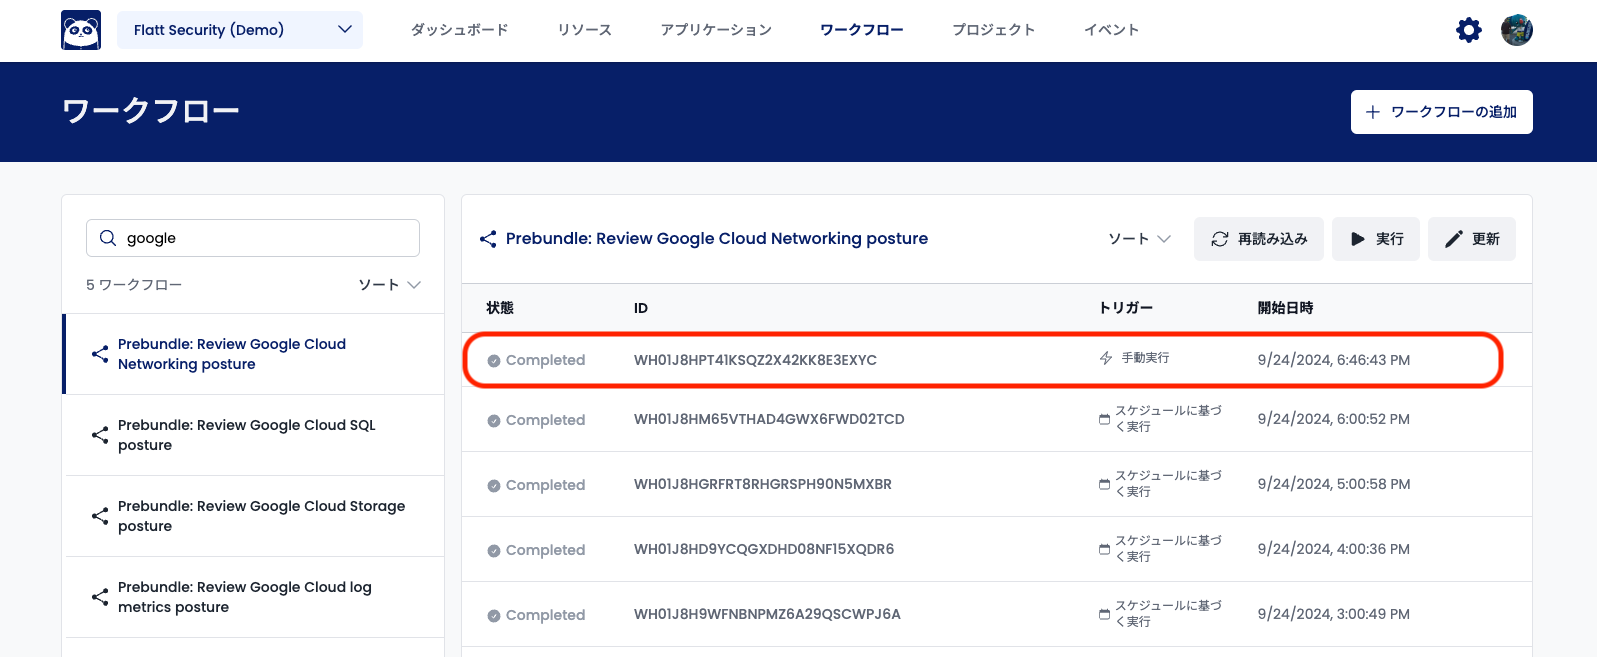Click run ID WH01J8HD9YCQGXDHD08NF15XQDR6
This screenshot has height=657, width=1597.
click(x=764, y=549)
